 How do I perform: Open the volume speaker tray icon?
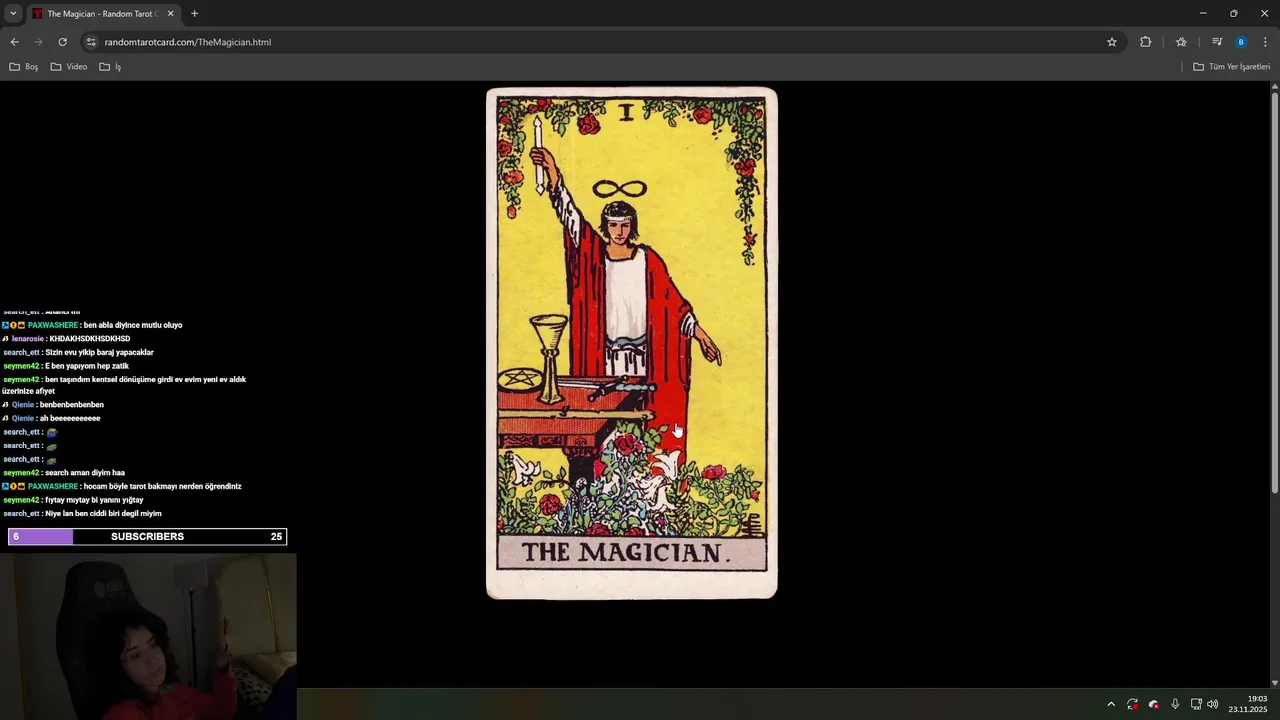tap(1213, 704)
